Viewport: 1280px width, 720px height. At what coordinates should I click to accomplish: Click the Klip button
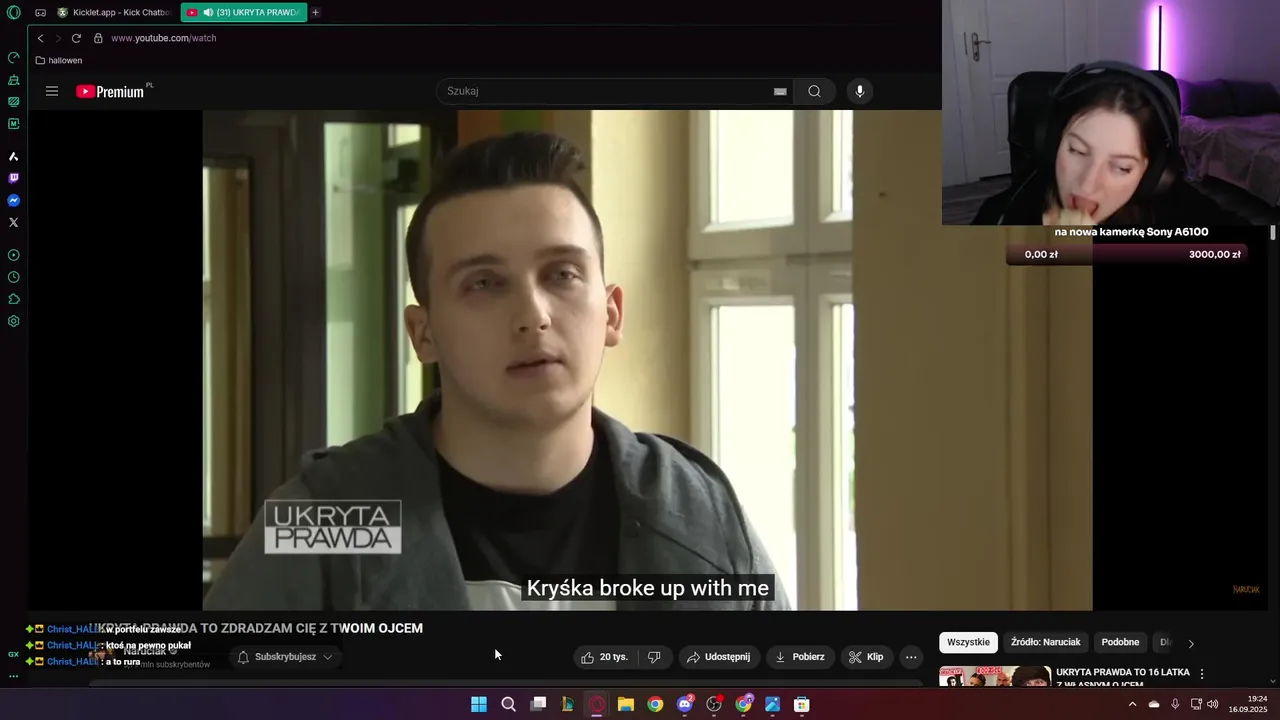[866, 657]
